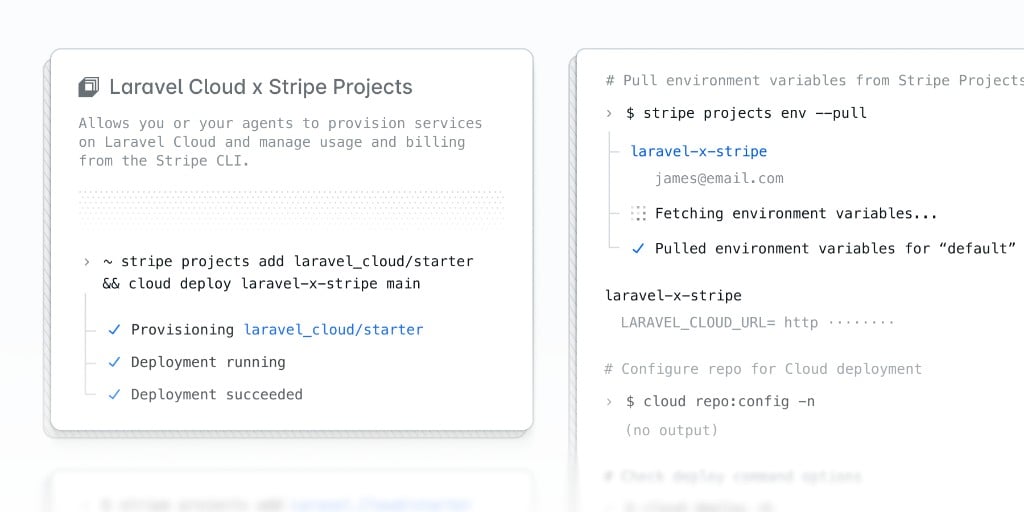1024x512 pixels.
Task: Click the 'Deployment running' status text
Action: pos(208,362)
